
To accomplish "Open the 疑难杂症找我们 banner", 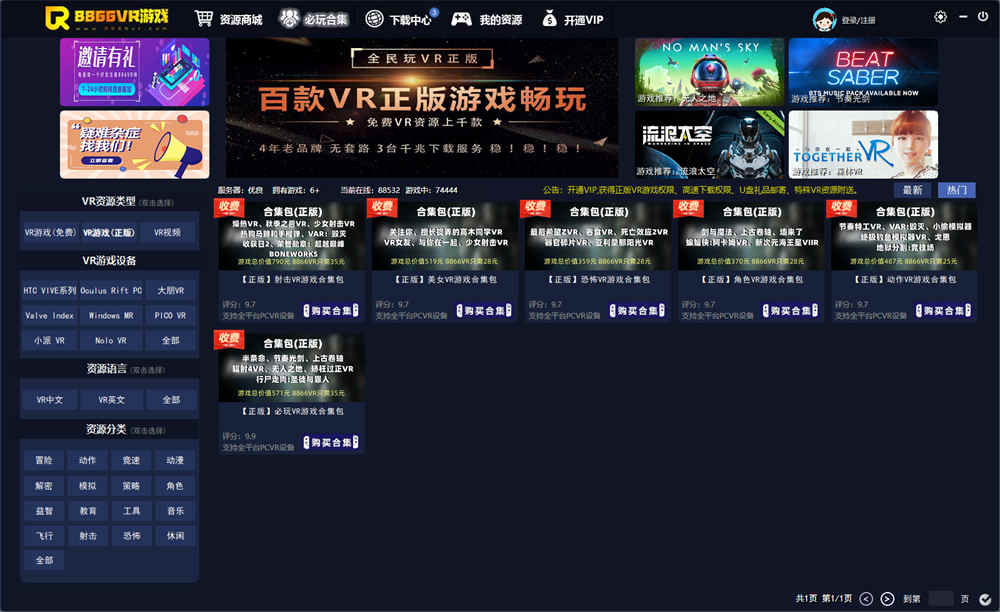I will 135,145.
